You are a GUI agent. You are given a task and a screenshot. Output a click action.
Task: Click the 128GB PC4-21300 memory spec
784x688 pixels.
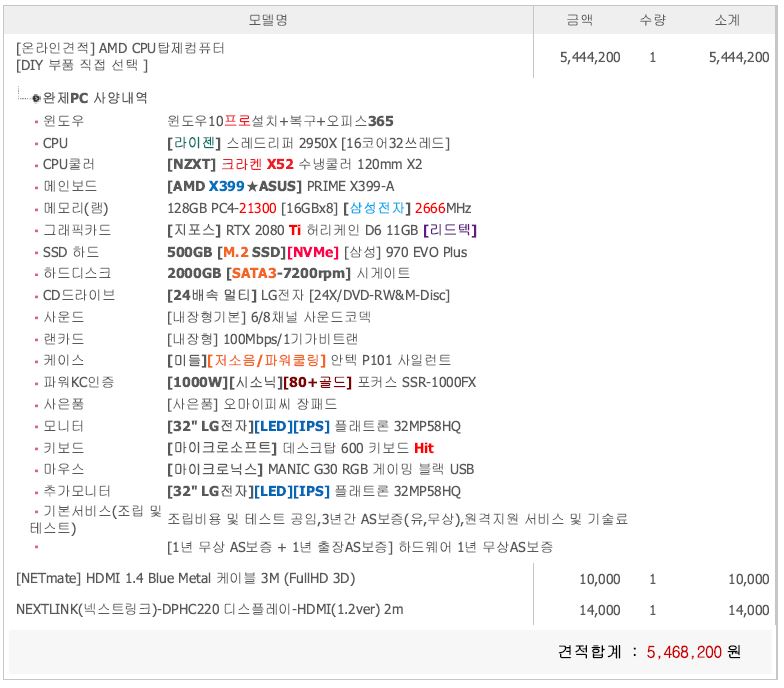[319, 208]
